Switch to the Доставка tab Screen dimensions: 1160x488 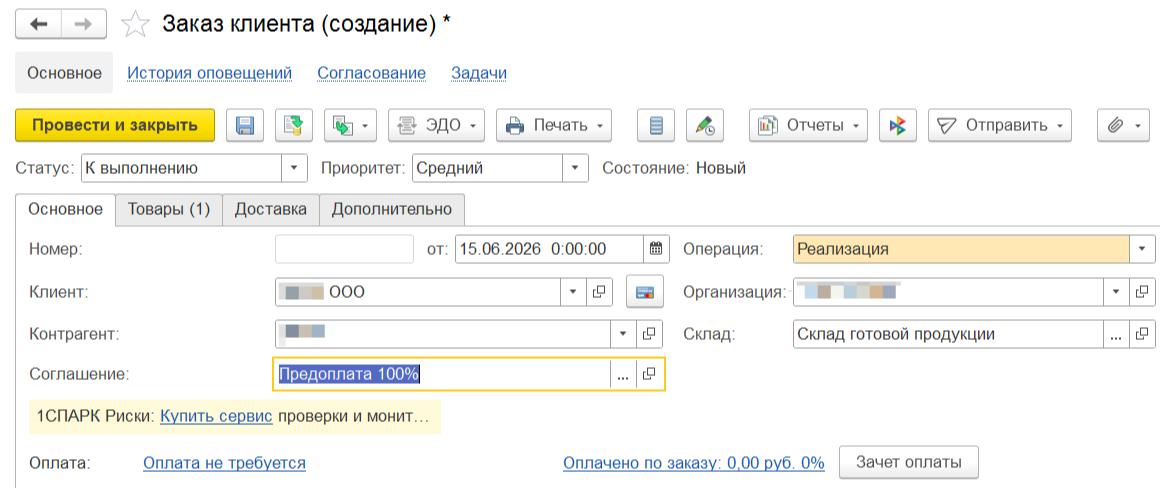click(x=271, y=209)
